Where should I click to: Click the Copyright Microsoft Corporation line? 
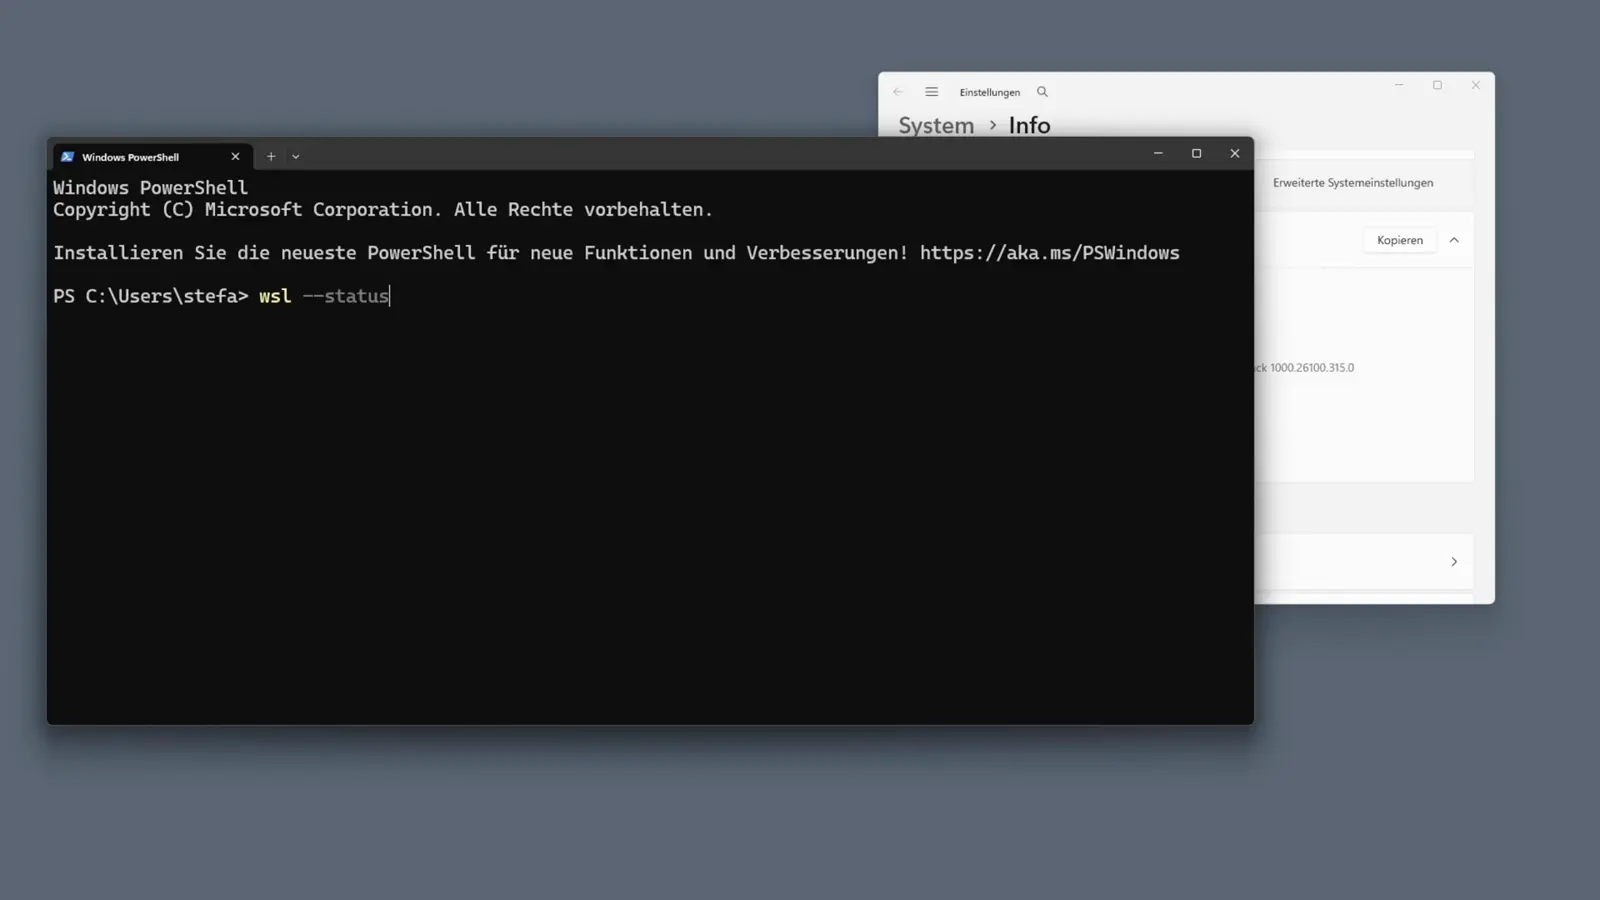(383, 210)
